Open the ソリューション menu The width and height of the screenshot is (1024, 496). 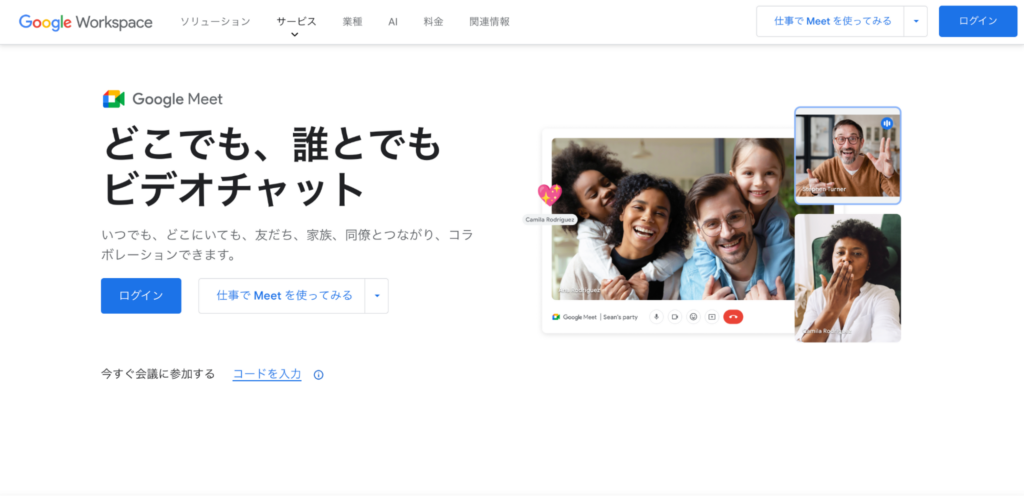coord(215,21)
